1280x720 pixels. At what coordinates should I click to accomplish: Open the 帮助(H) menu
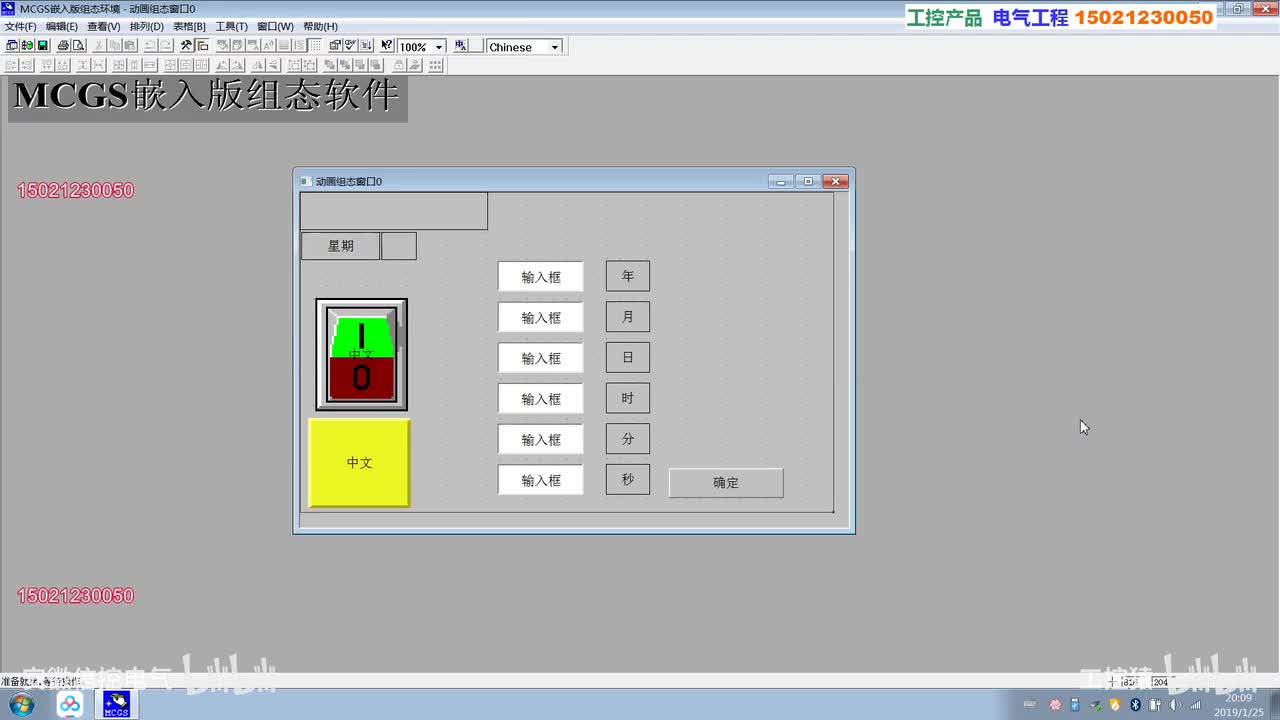click(x=321, y=26)
